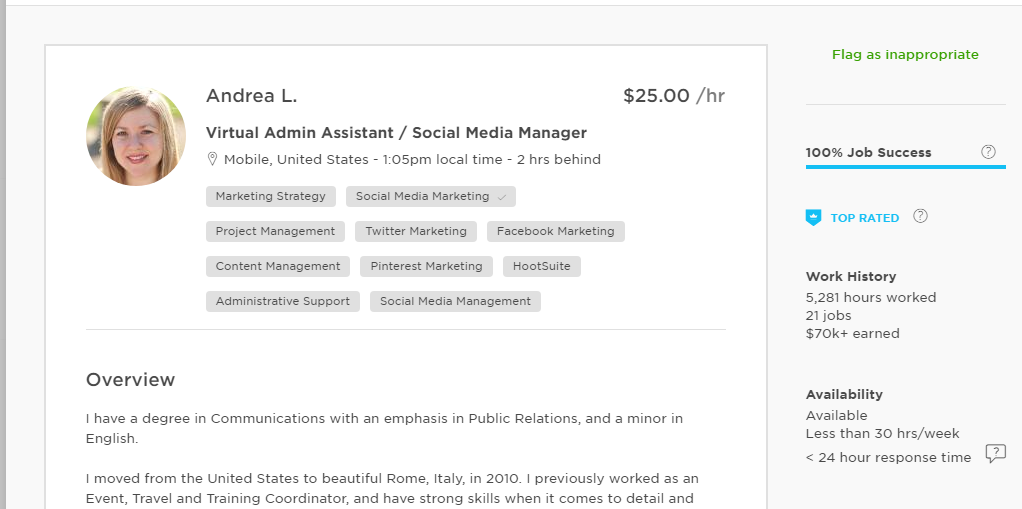
Task: Click the Social Media Management skill tag
Action: pyautogui.click(x=455, y=301)
